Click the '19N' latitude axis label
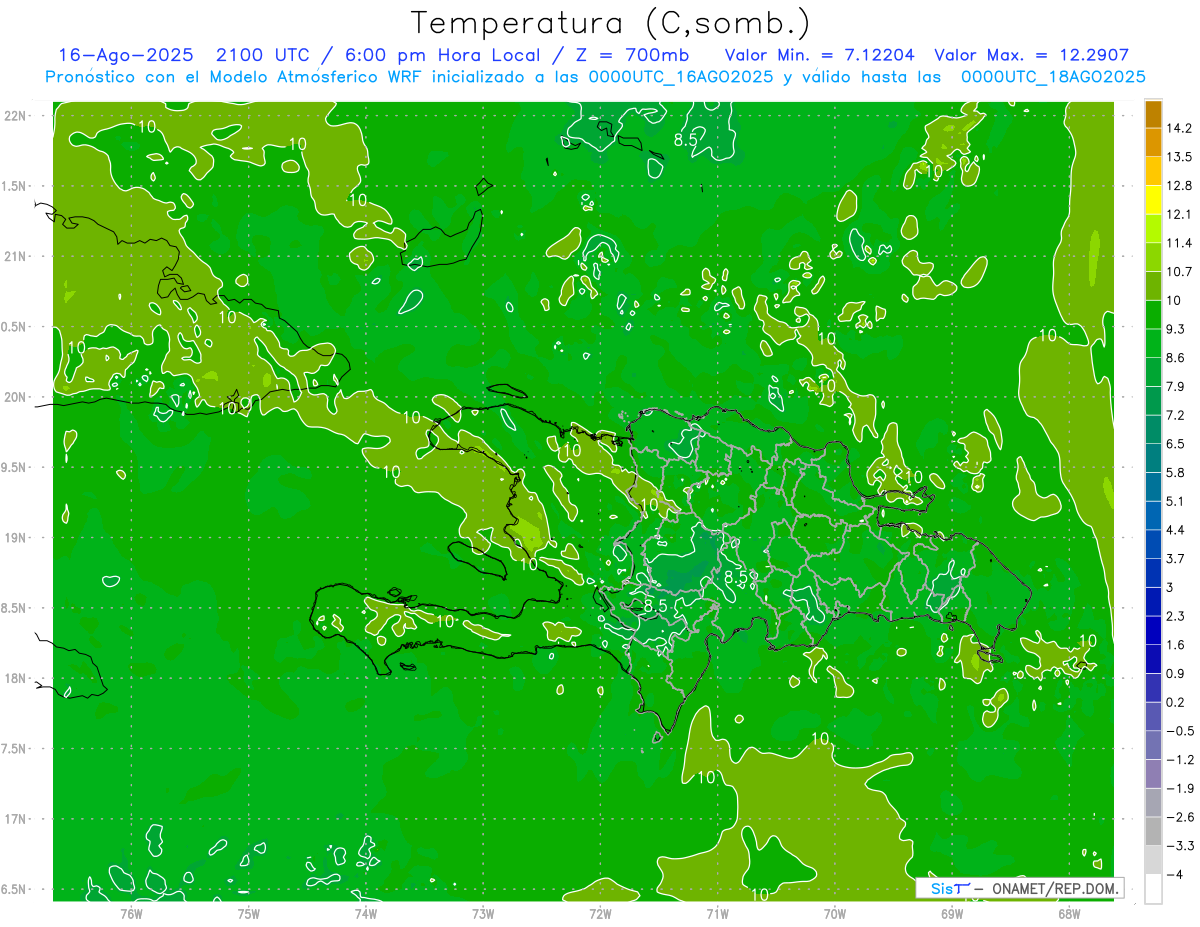This screenshot has width=1200, height=927. pos(17,538)
